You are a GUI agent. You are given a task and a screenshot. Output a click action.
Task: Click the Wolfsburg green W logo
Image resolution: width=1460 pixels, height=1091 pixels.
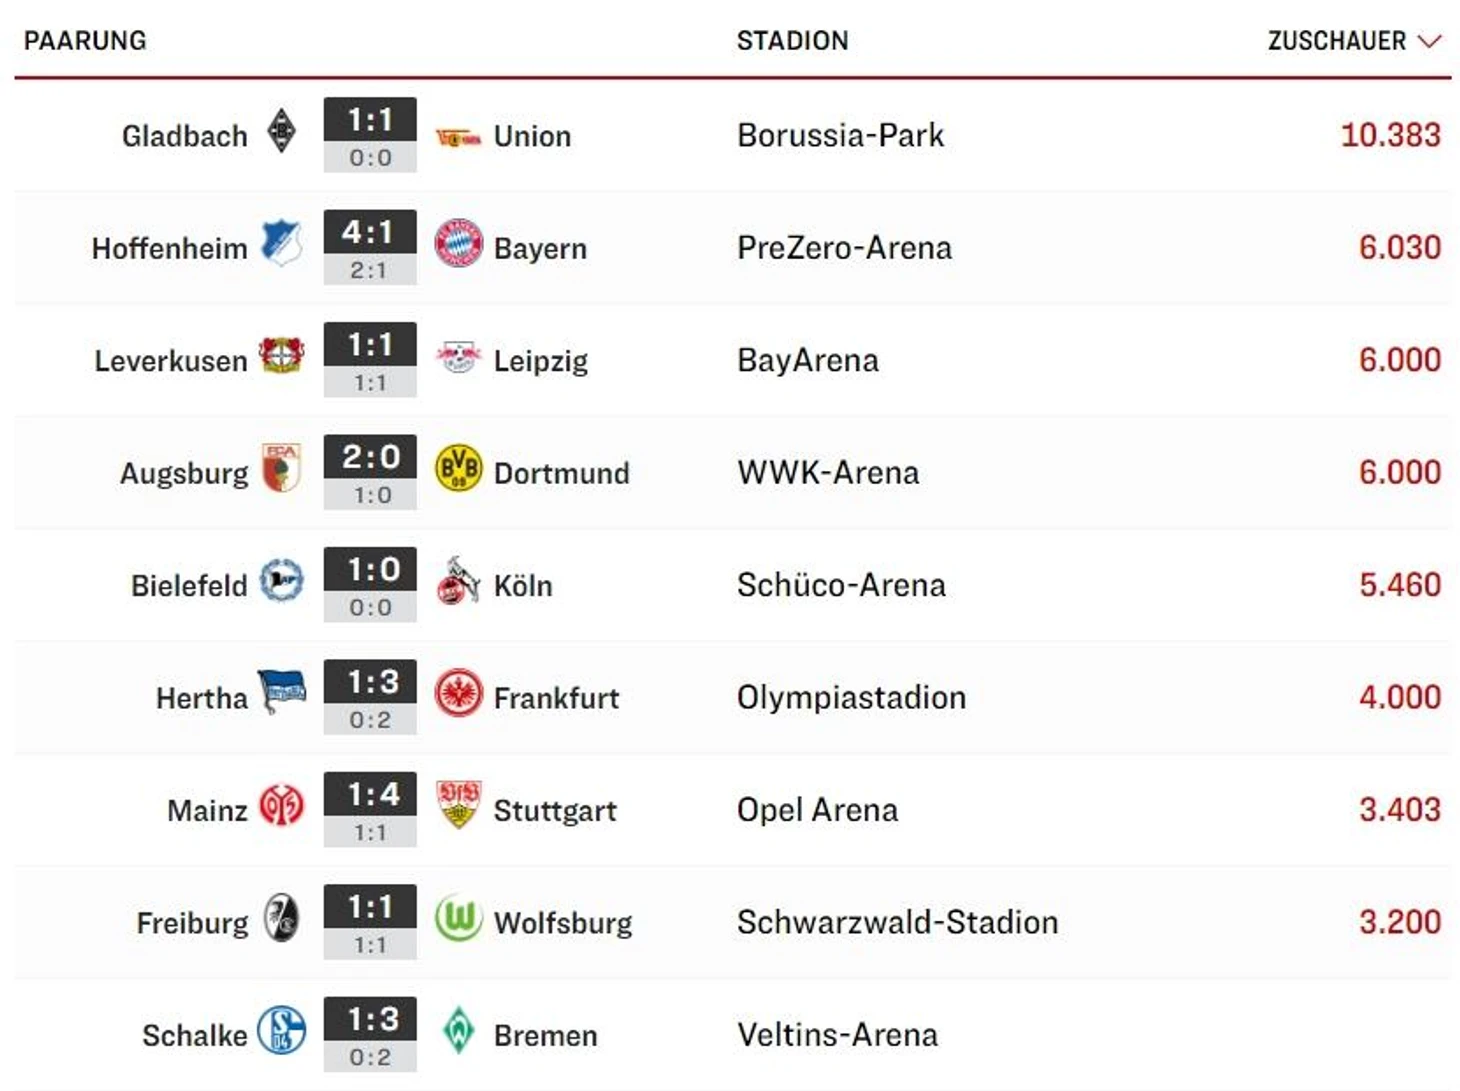(459, 918)
